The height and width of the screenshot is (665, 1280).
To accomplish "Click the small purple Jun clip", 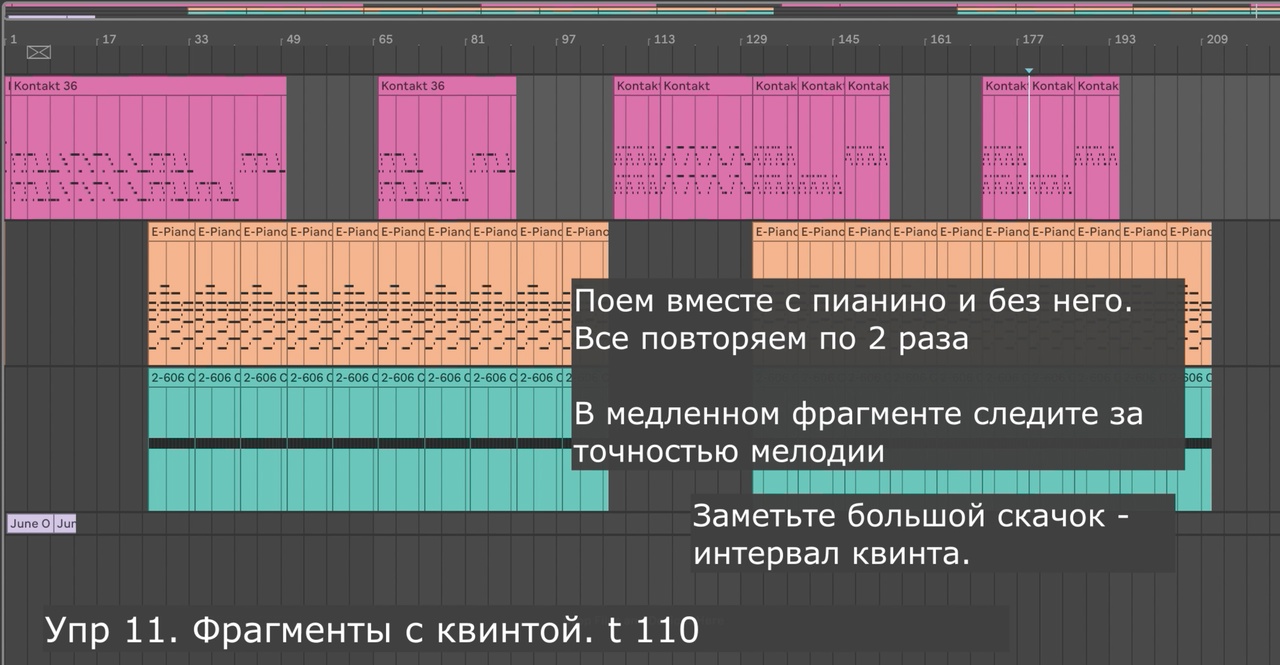I will pos(65,523).
